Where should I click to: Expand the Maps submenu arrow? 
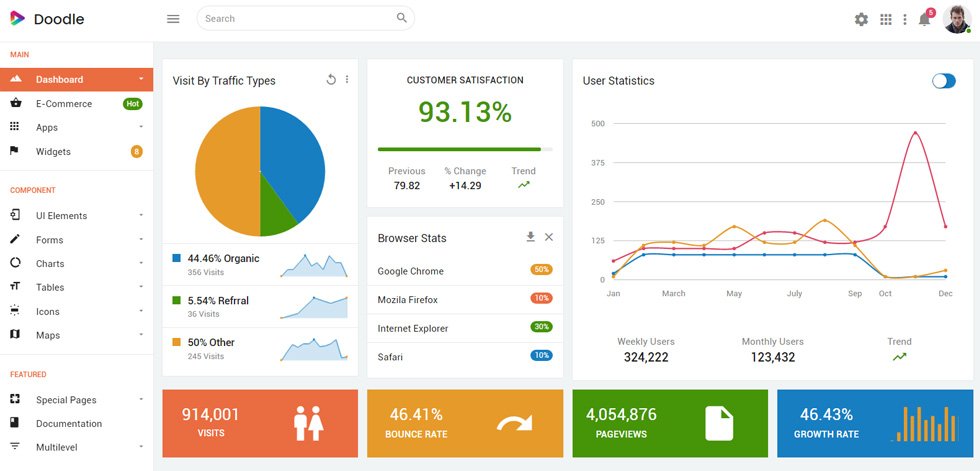(x=141, y=334)
